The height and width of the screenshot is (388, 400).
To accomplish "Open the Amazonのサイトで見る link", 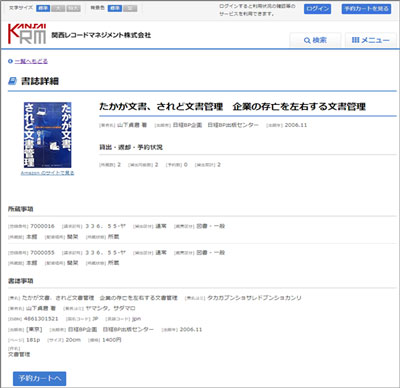I will (47, 173).
